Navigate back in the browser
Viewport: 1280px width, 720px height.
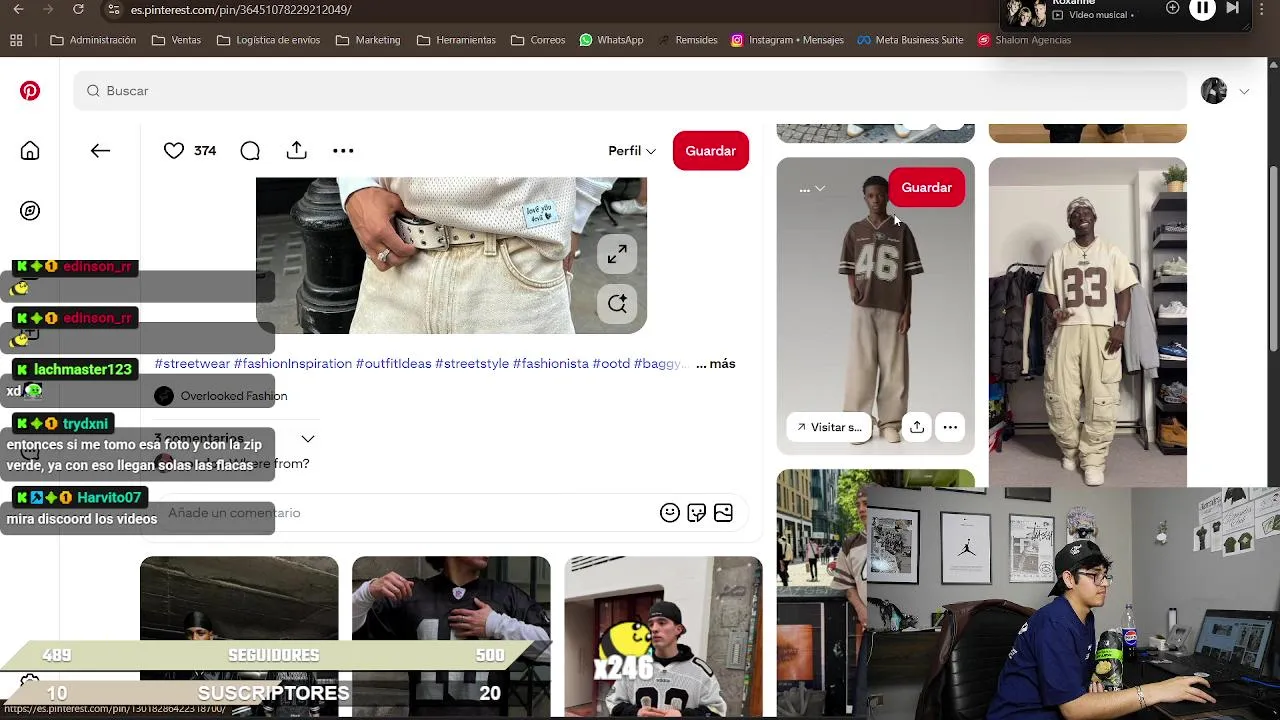(18, 10)
